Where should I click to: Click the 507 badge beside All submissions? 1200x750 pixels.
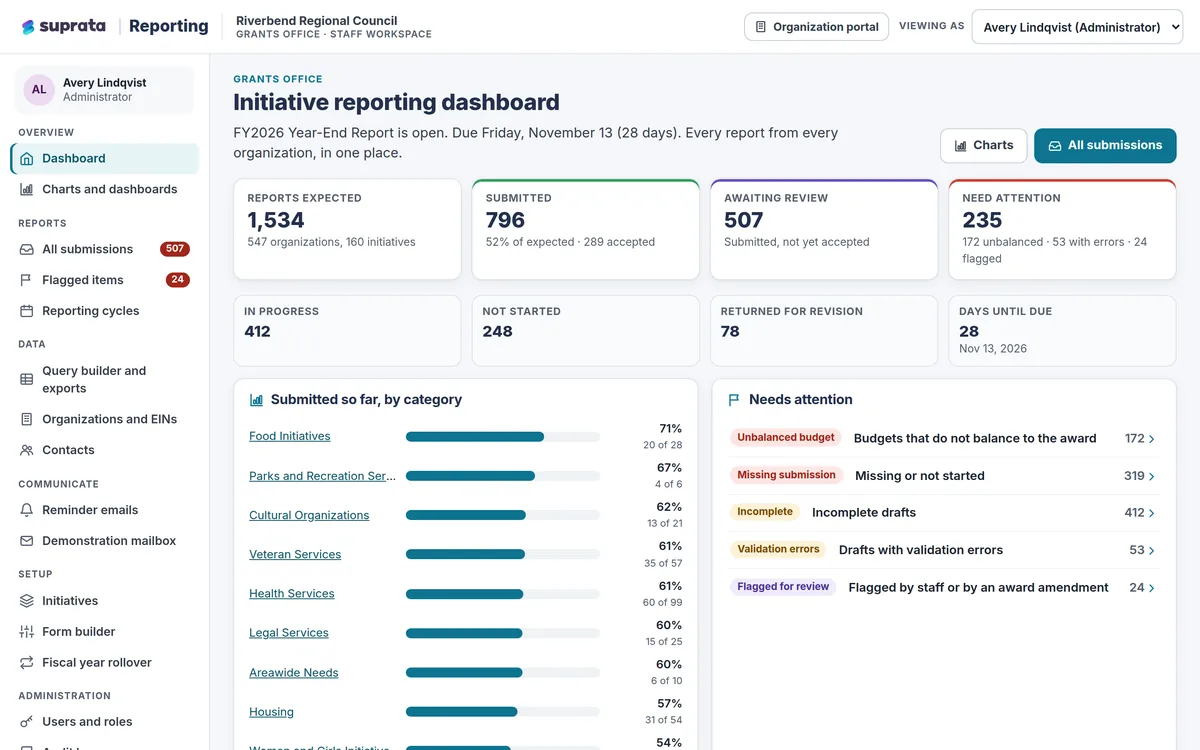point(175,249)
